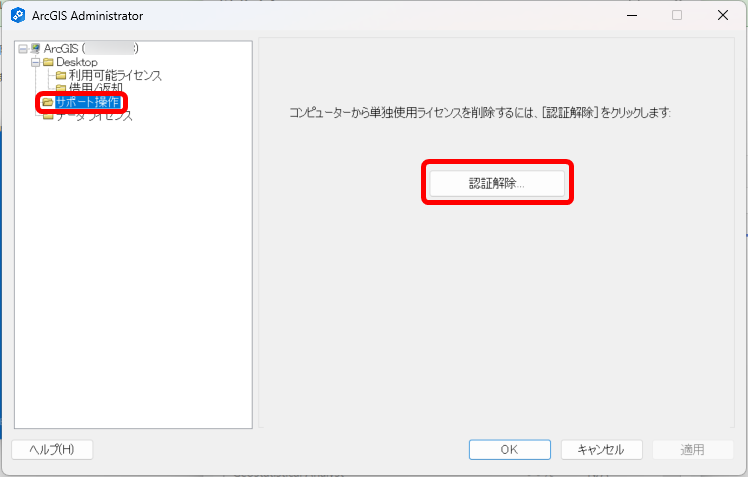Viewport: 748px width, 477px height.
Task: Click the キャンセル button
Action: click(x=601, y=450)
